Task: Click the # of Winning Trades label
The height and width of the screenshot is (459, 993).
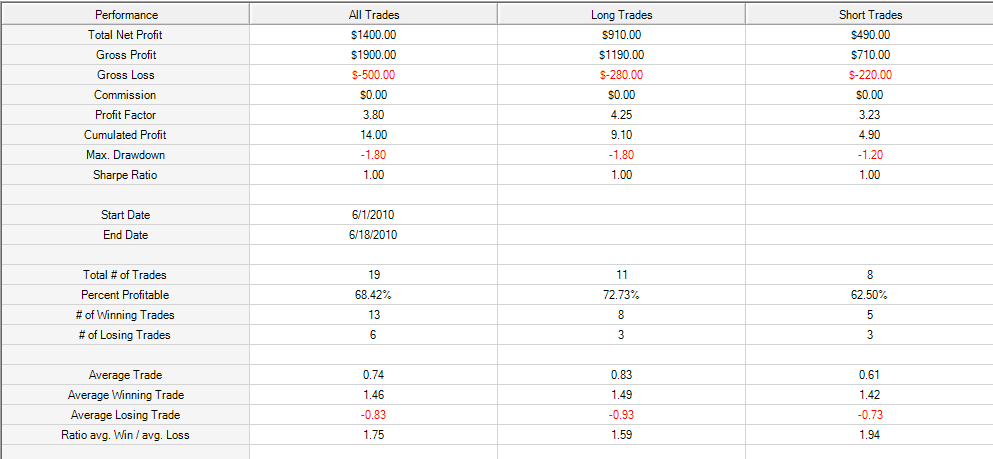Action: coord(126,315)
